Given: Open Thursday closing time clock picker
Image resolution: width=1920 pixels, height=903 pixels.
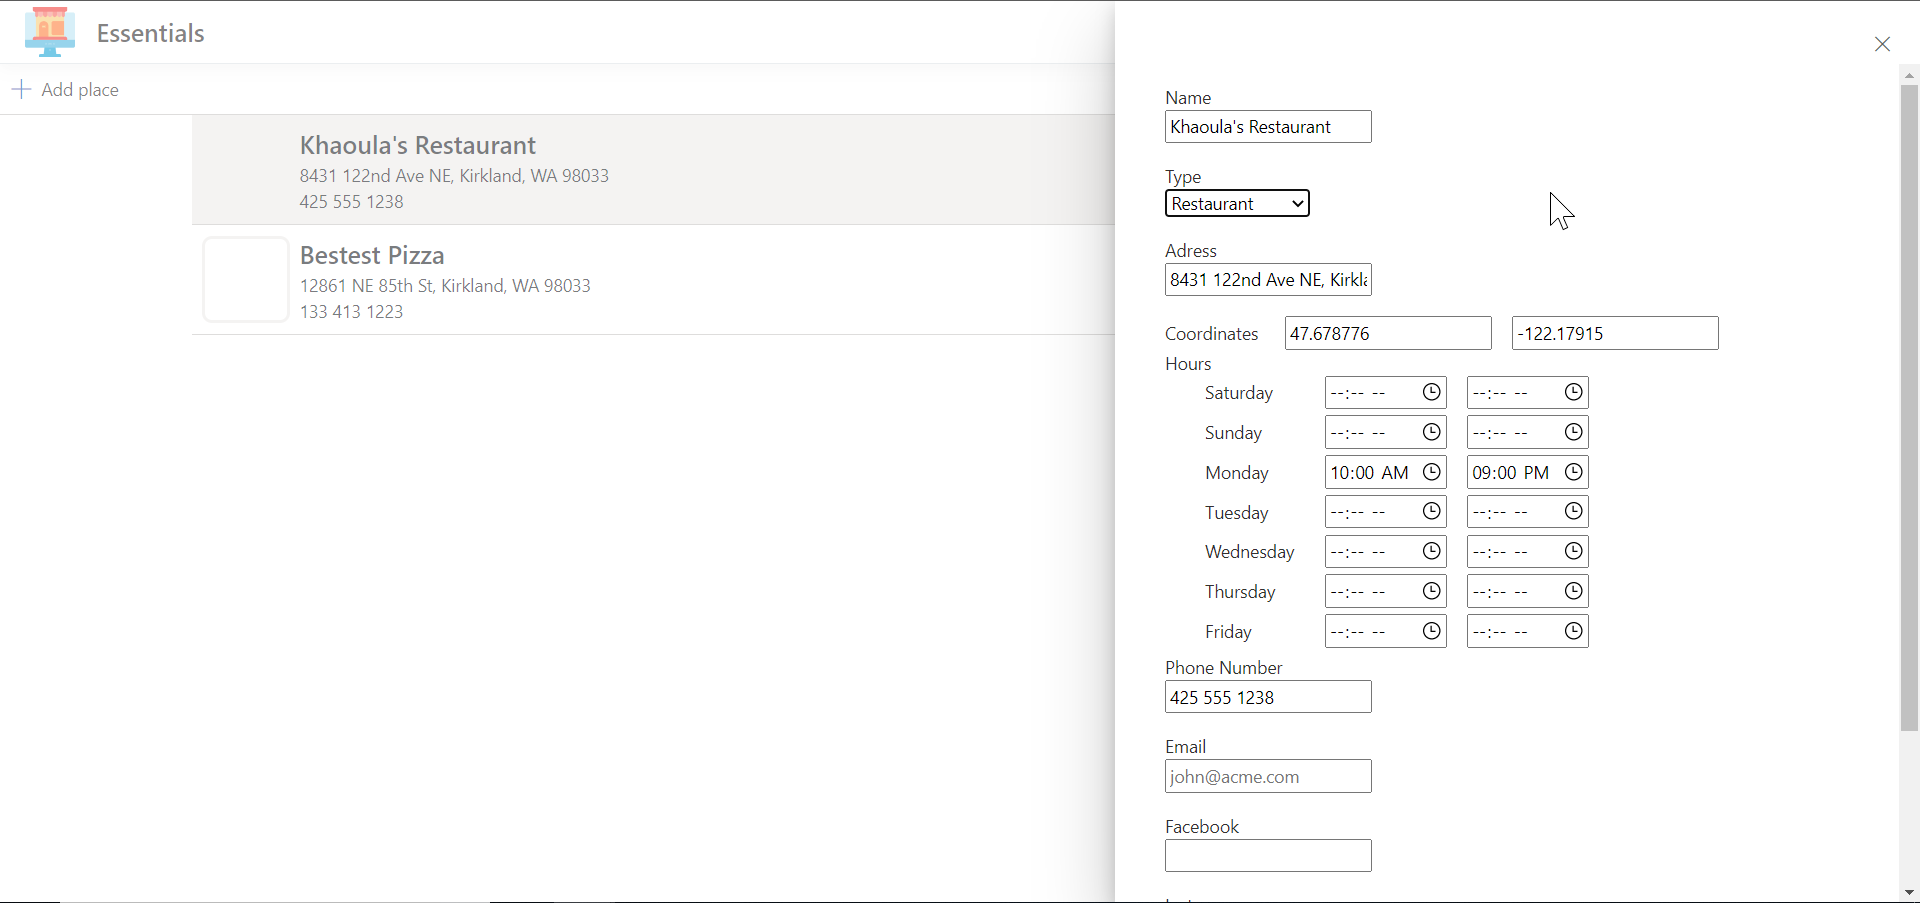Looking at the screenshot, I should 1574,592.
